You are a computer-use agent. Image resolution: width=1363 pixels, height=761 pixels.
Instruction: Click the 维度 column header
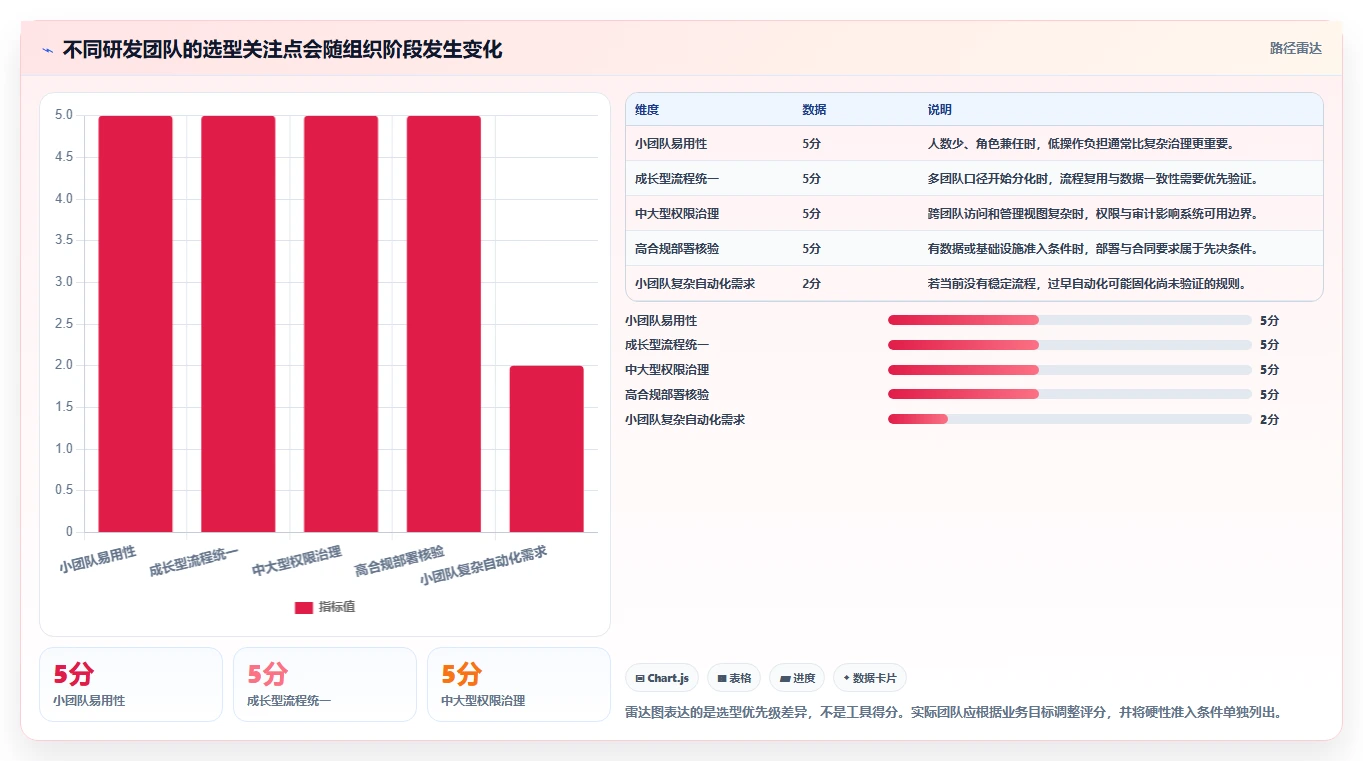(647, 110)
